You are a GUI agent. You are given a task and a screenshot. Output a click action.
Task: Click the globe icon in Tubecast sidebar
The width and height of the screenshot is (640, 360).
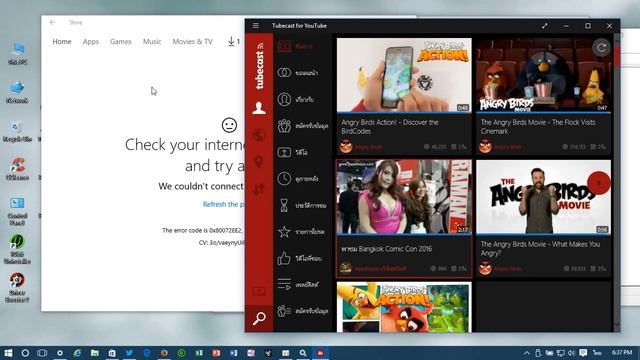click(259, 135)
